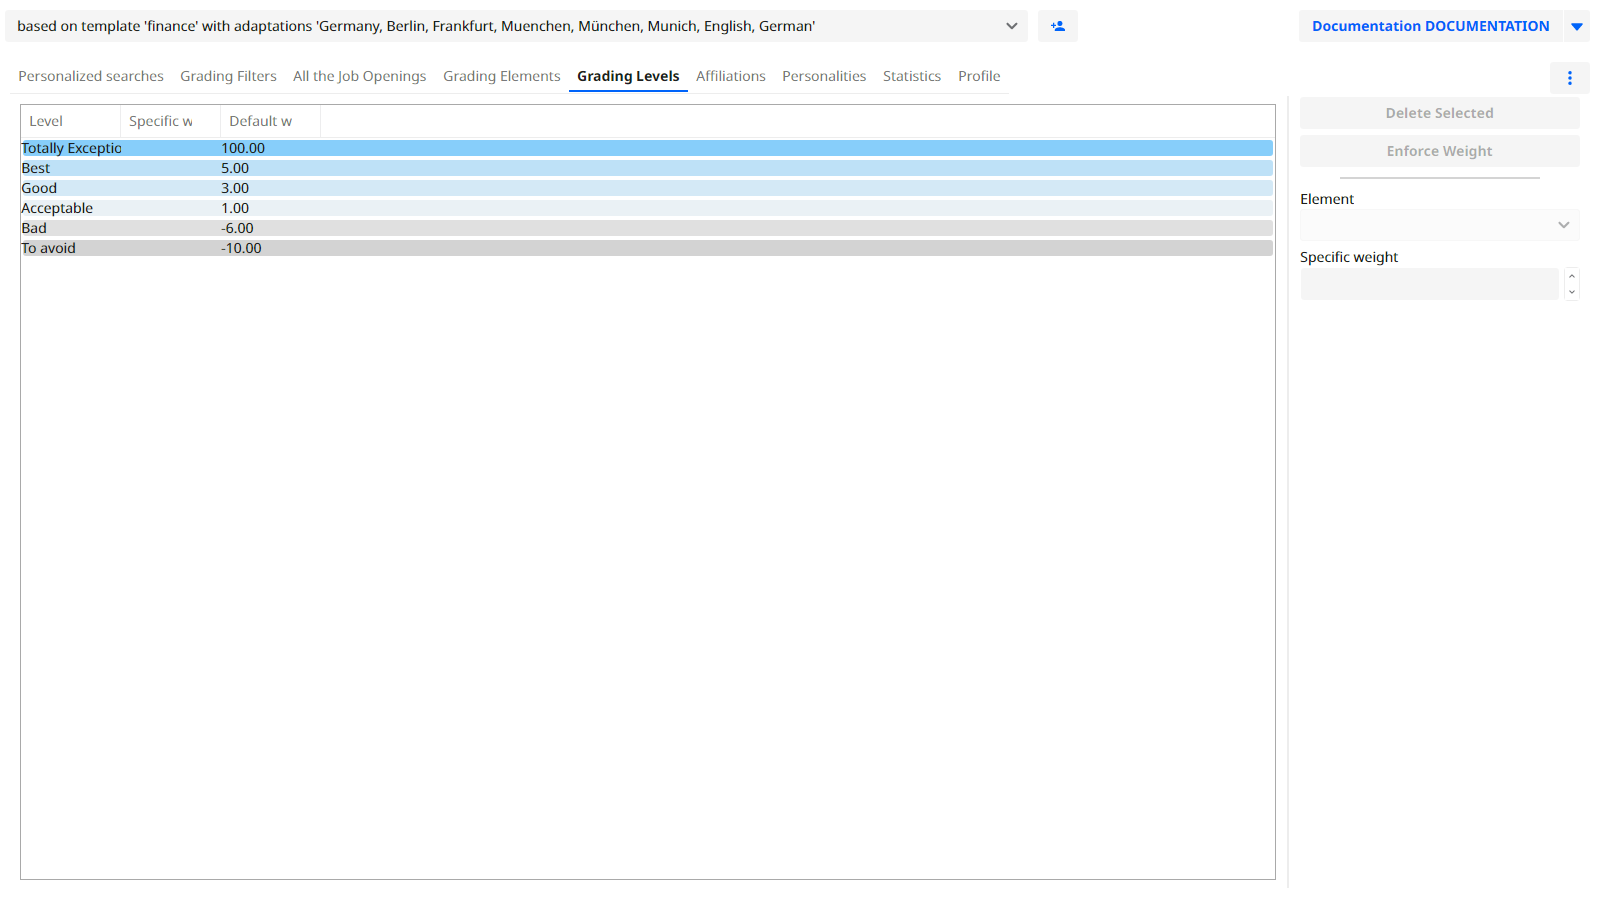Open the Affiliations tab
Screen dimensions: 1600x900
730,76
